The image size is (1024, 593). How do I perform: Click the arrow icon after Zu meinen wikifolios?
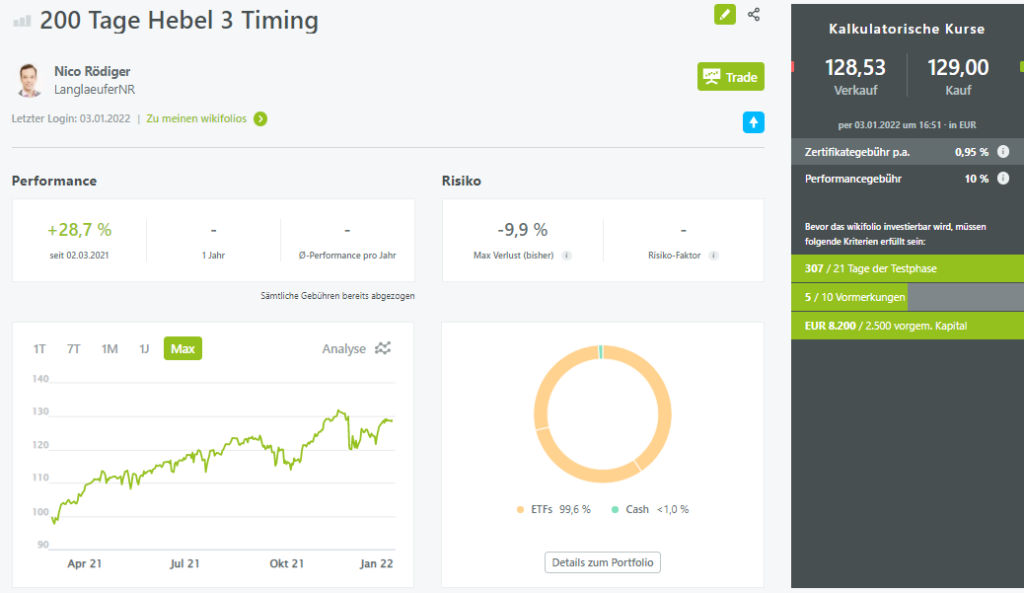click(x=261, y=119)
